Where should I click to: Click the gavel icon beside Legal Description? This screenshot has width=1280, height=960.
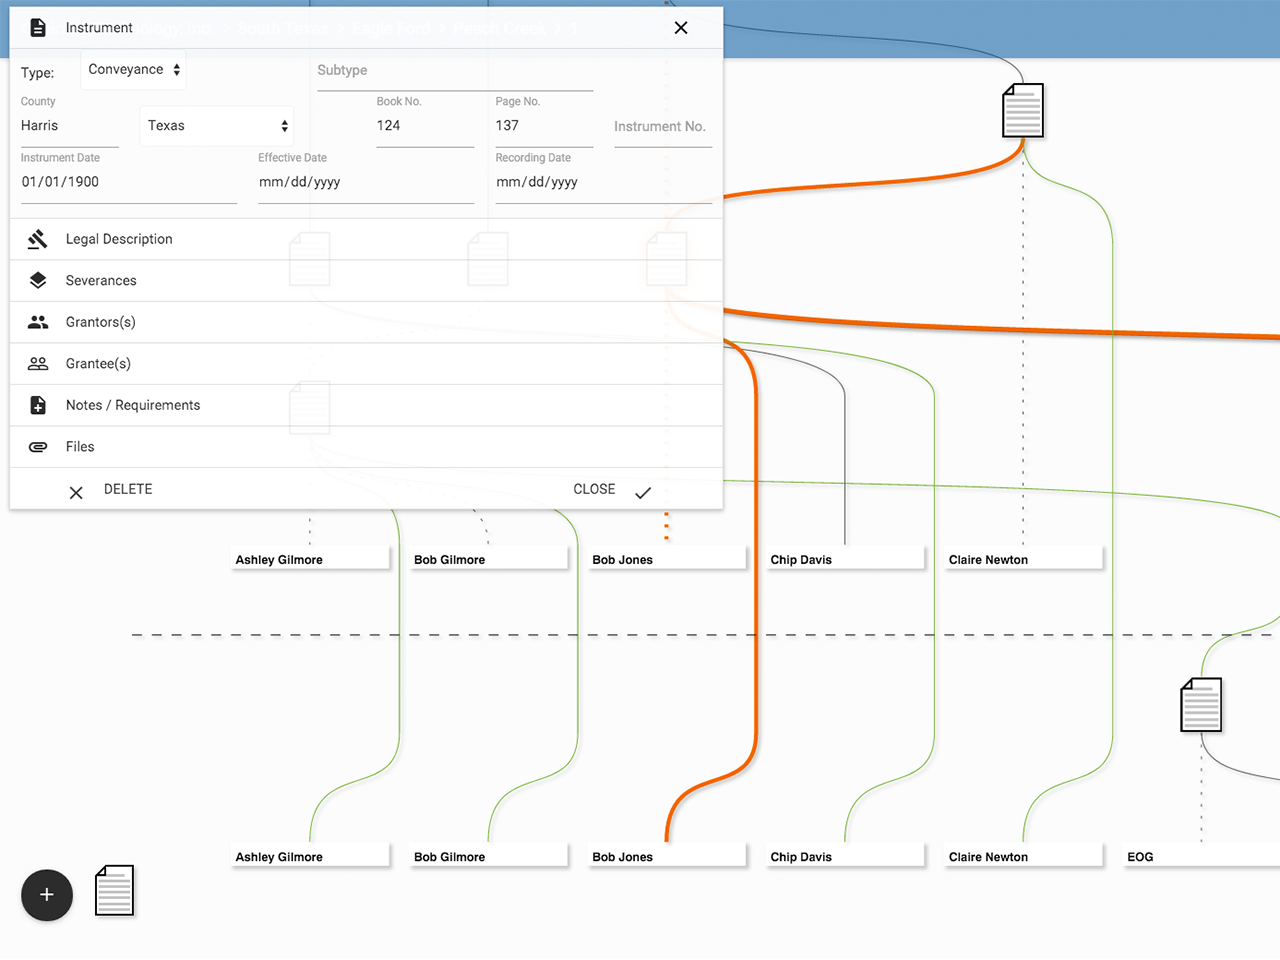tap(38, 239)
